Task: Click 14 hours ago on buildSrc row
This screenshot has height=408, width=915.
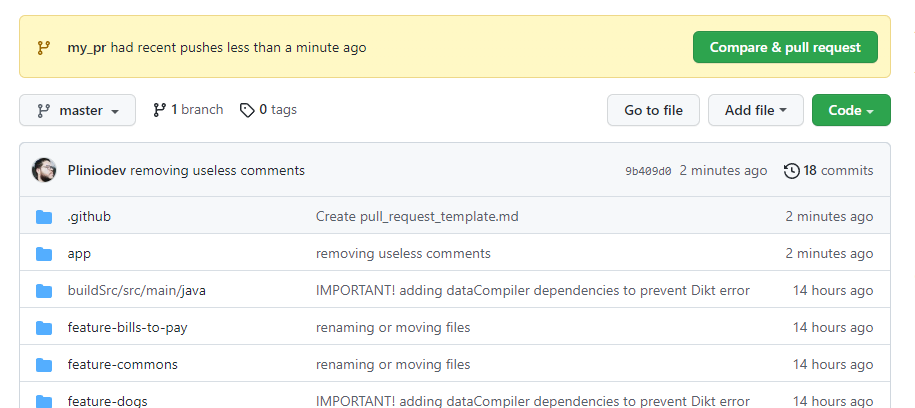Action: tap(833, 290)
